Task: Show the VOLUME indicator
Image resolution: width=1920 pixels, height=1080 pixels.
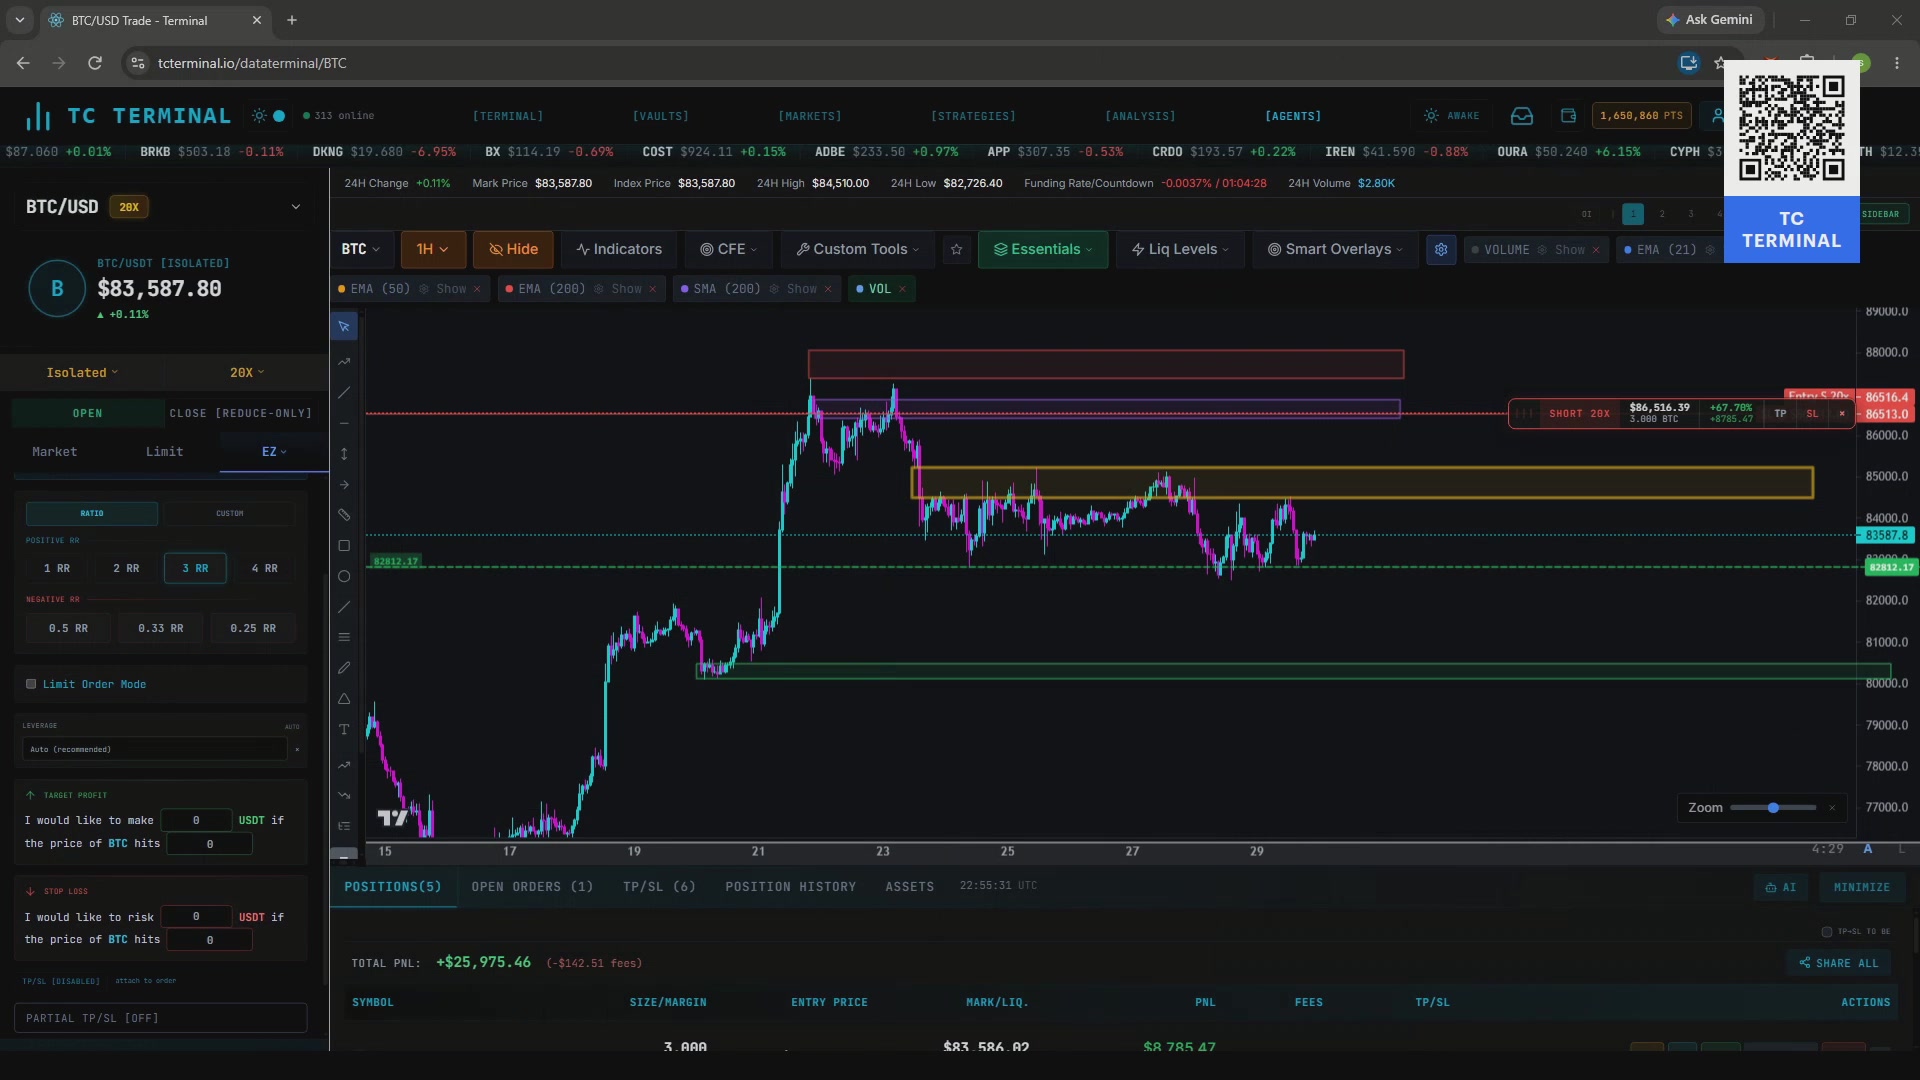Action: tap(1570, 250)
